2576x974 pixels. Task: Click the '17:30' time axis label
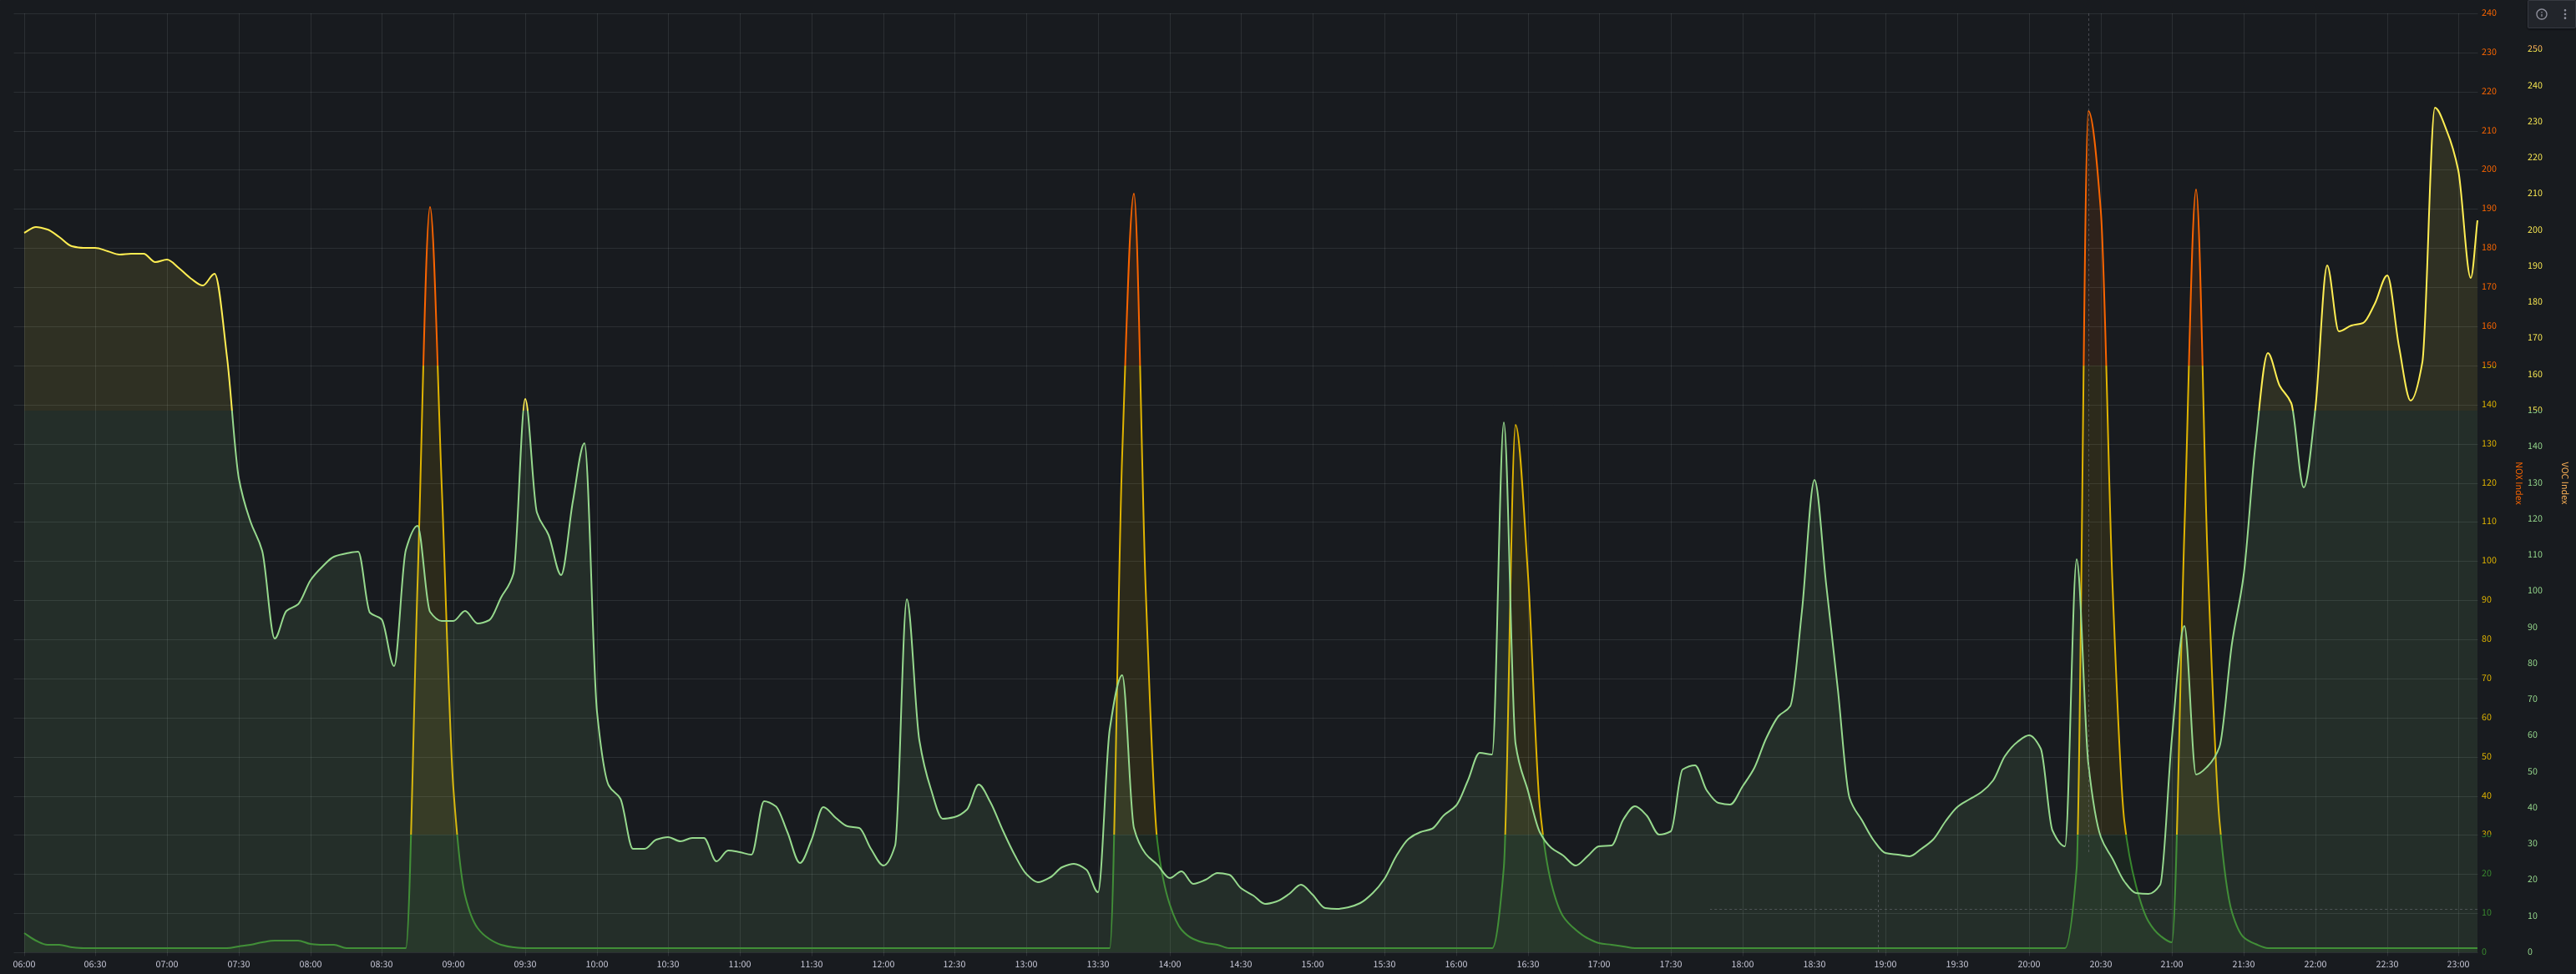pos(1671,965)
